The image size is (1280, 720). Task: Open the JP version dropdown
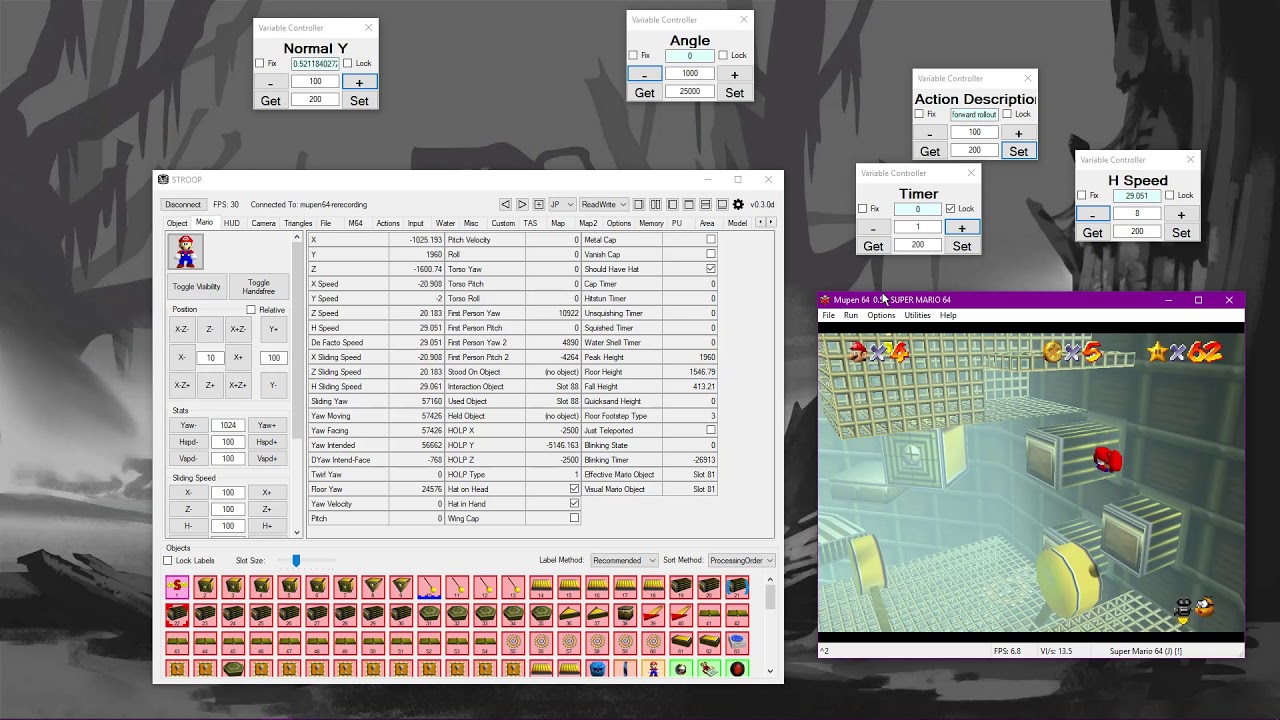(x=562, y=204)
